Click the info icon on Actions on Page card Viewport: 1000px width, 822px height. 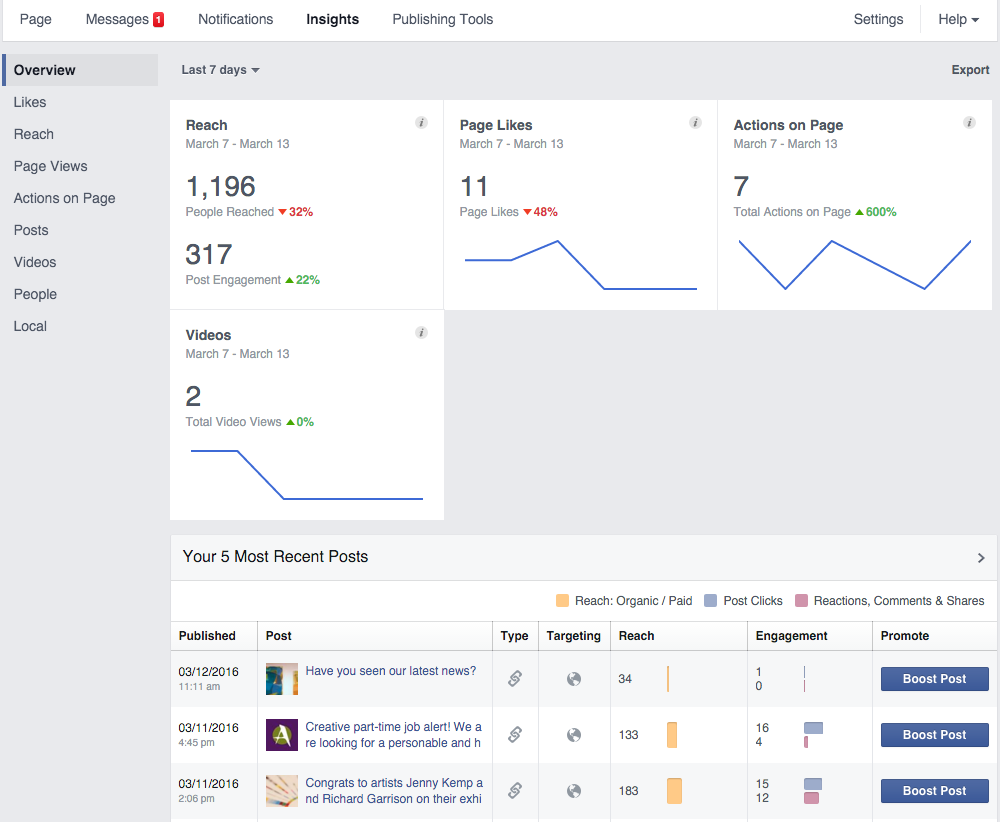click(969, 123)
